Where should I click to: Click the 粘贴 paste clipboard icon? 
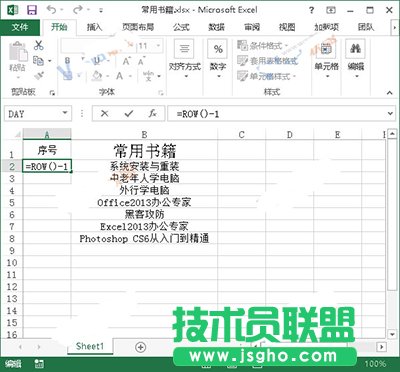18,52
